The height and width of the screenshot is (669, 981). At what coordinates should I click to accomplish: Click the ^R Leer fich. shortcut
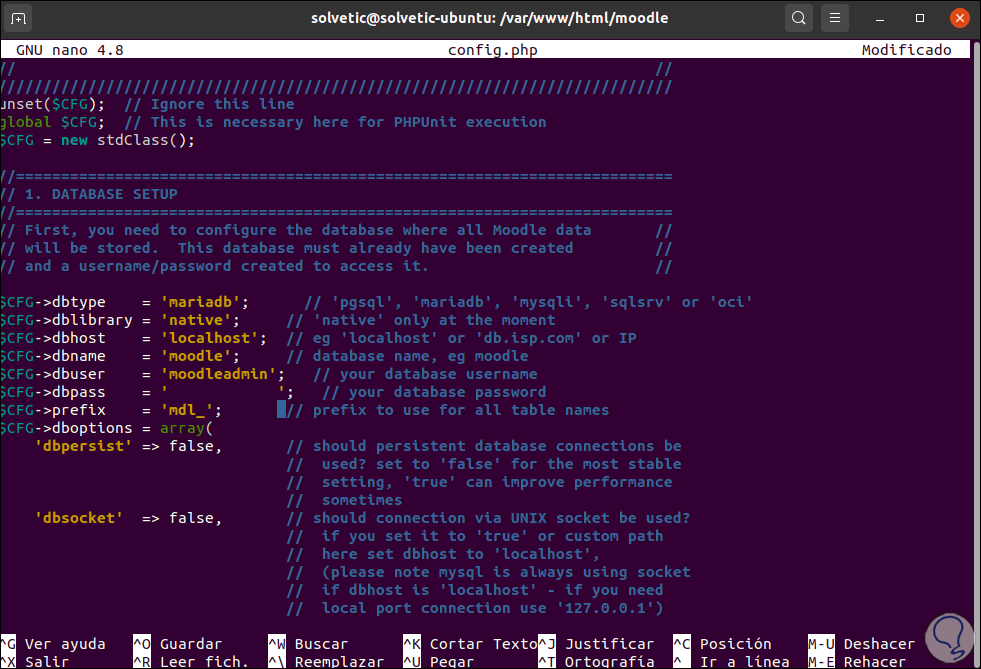click(191, 661)
